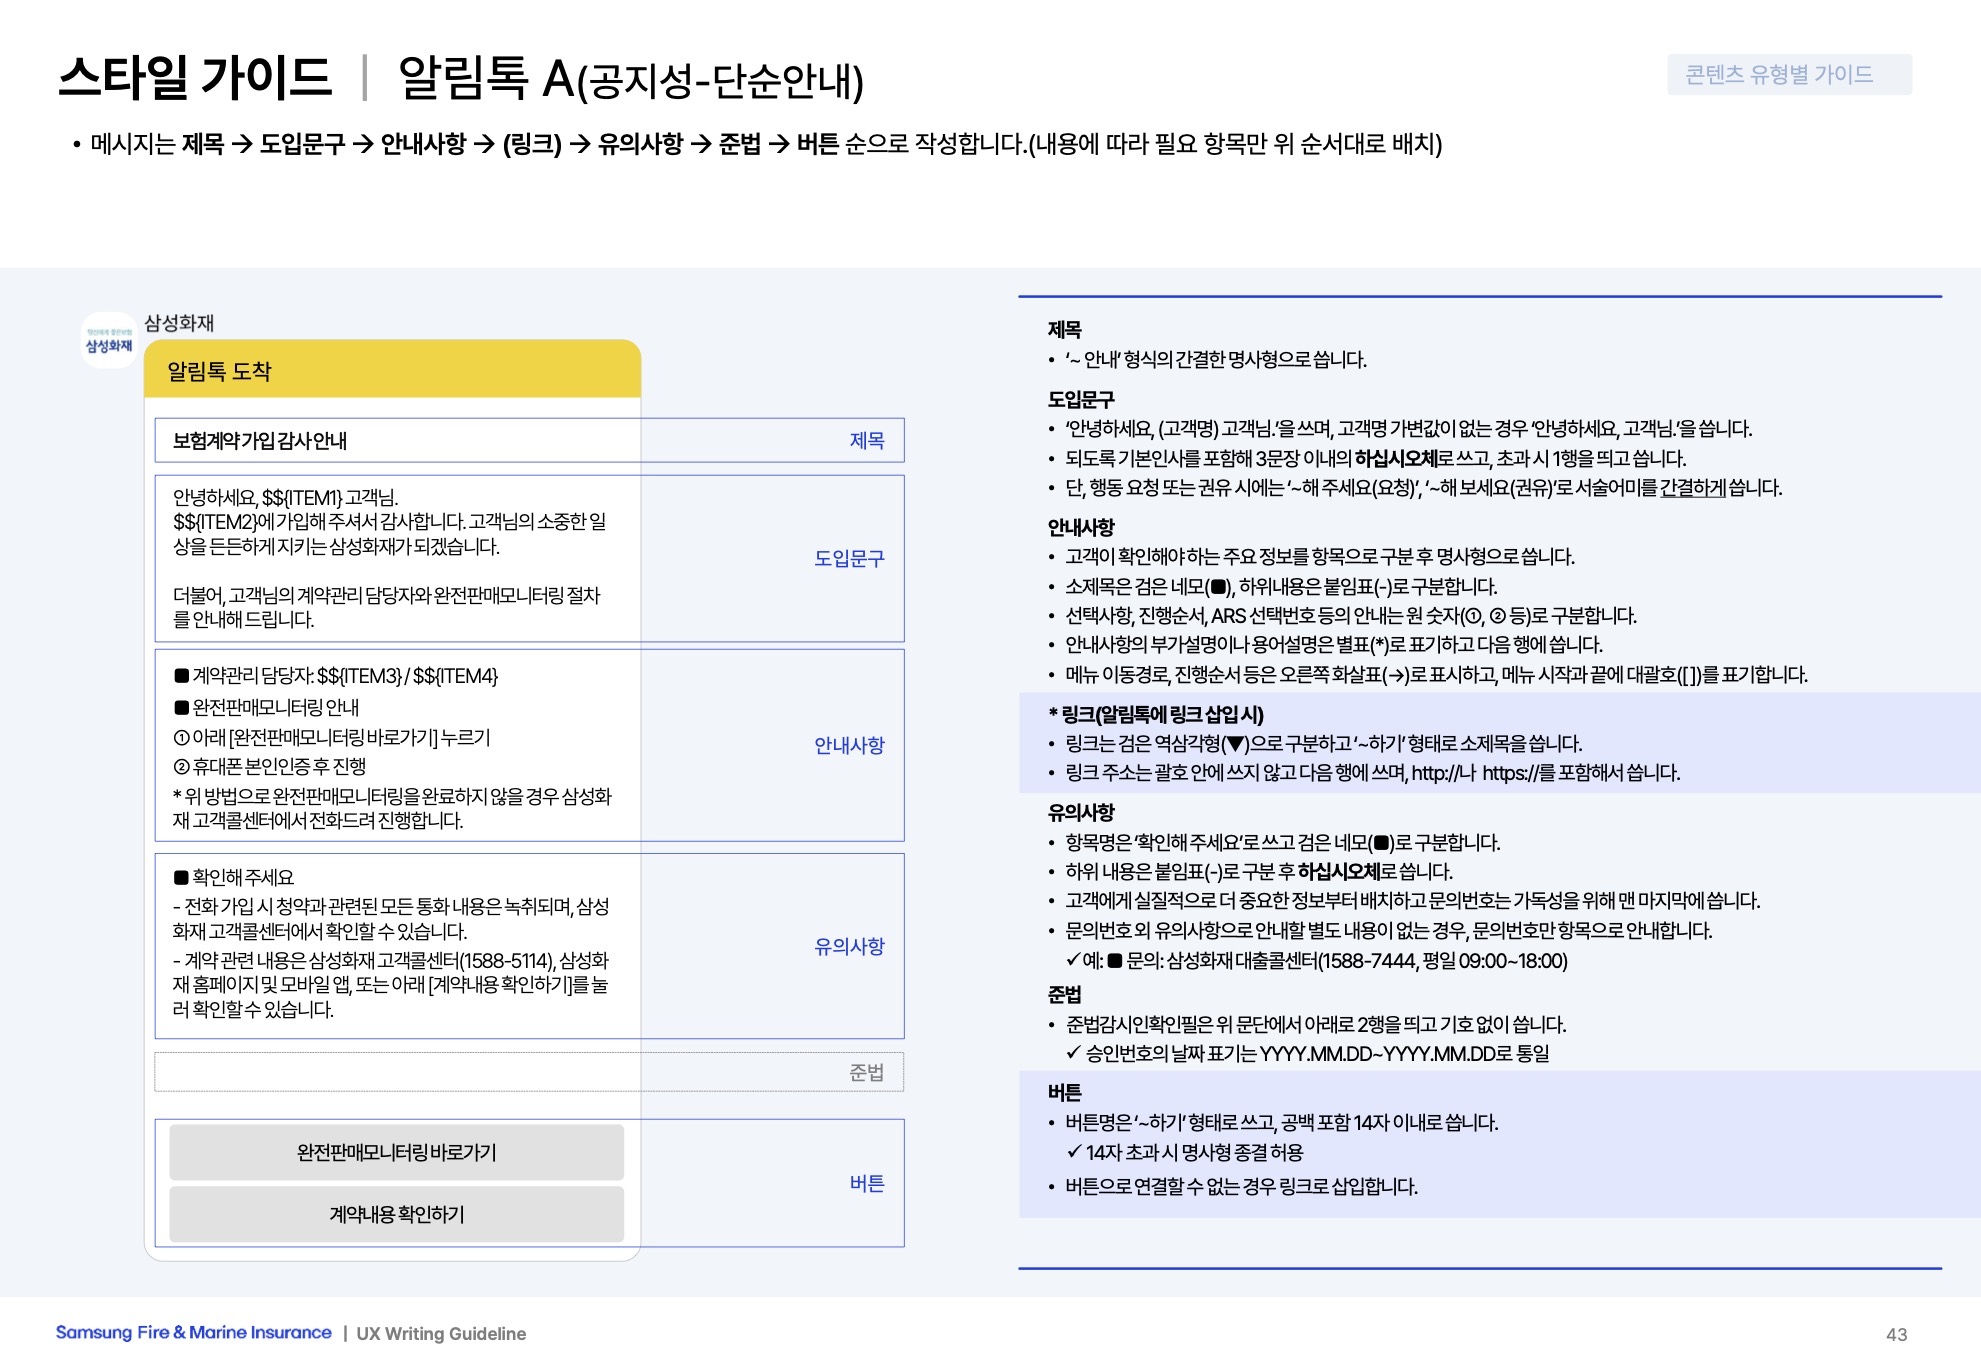The image size is (1981, 1371).
Task: Click the circled number two step icon
Action: 181,767
